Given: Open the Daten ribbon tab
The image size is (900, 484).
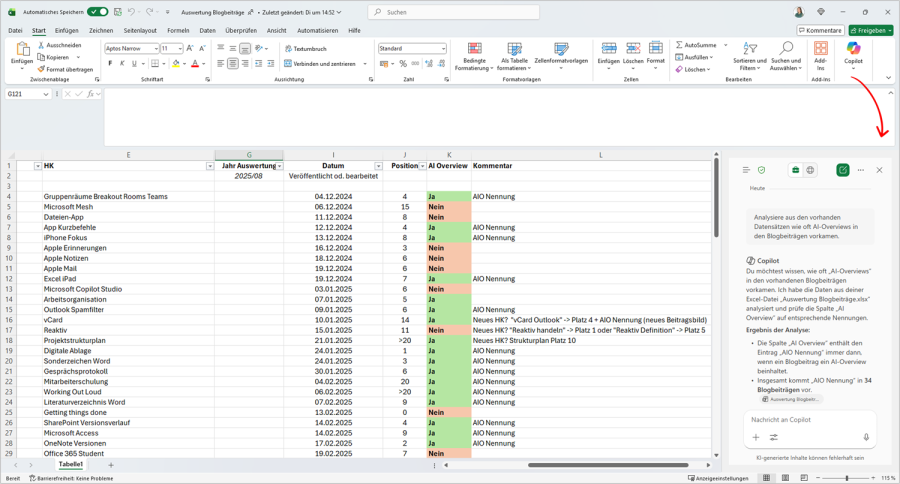Looking at the screenshot, I should point(207,30).
